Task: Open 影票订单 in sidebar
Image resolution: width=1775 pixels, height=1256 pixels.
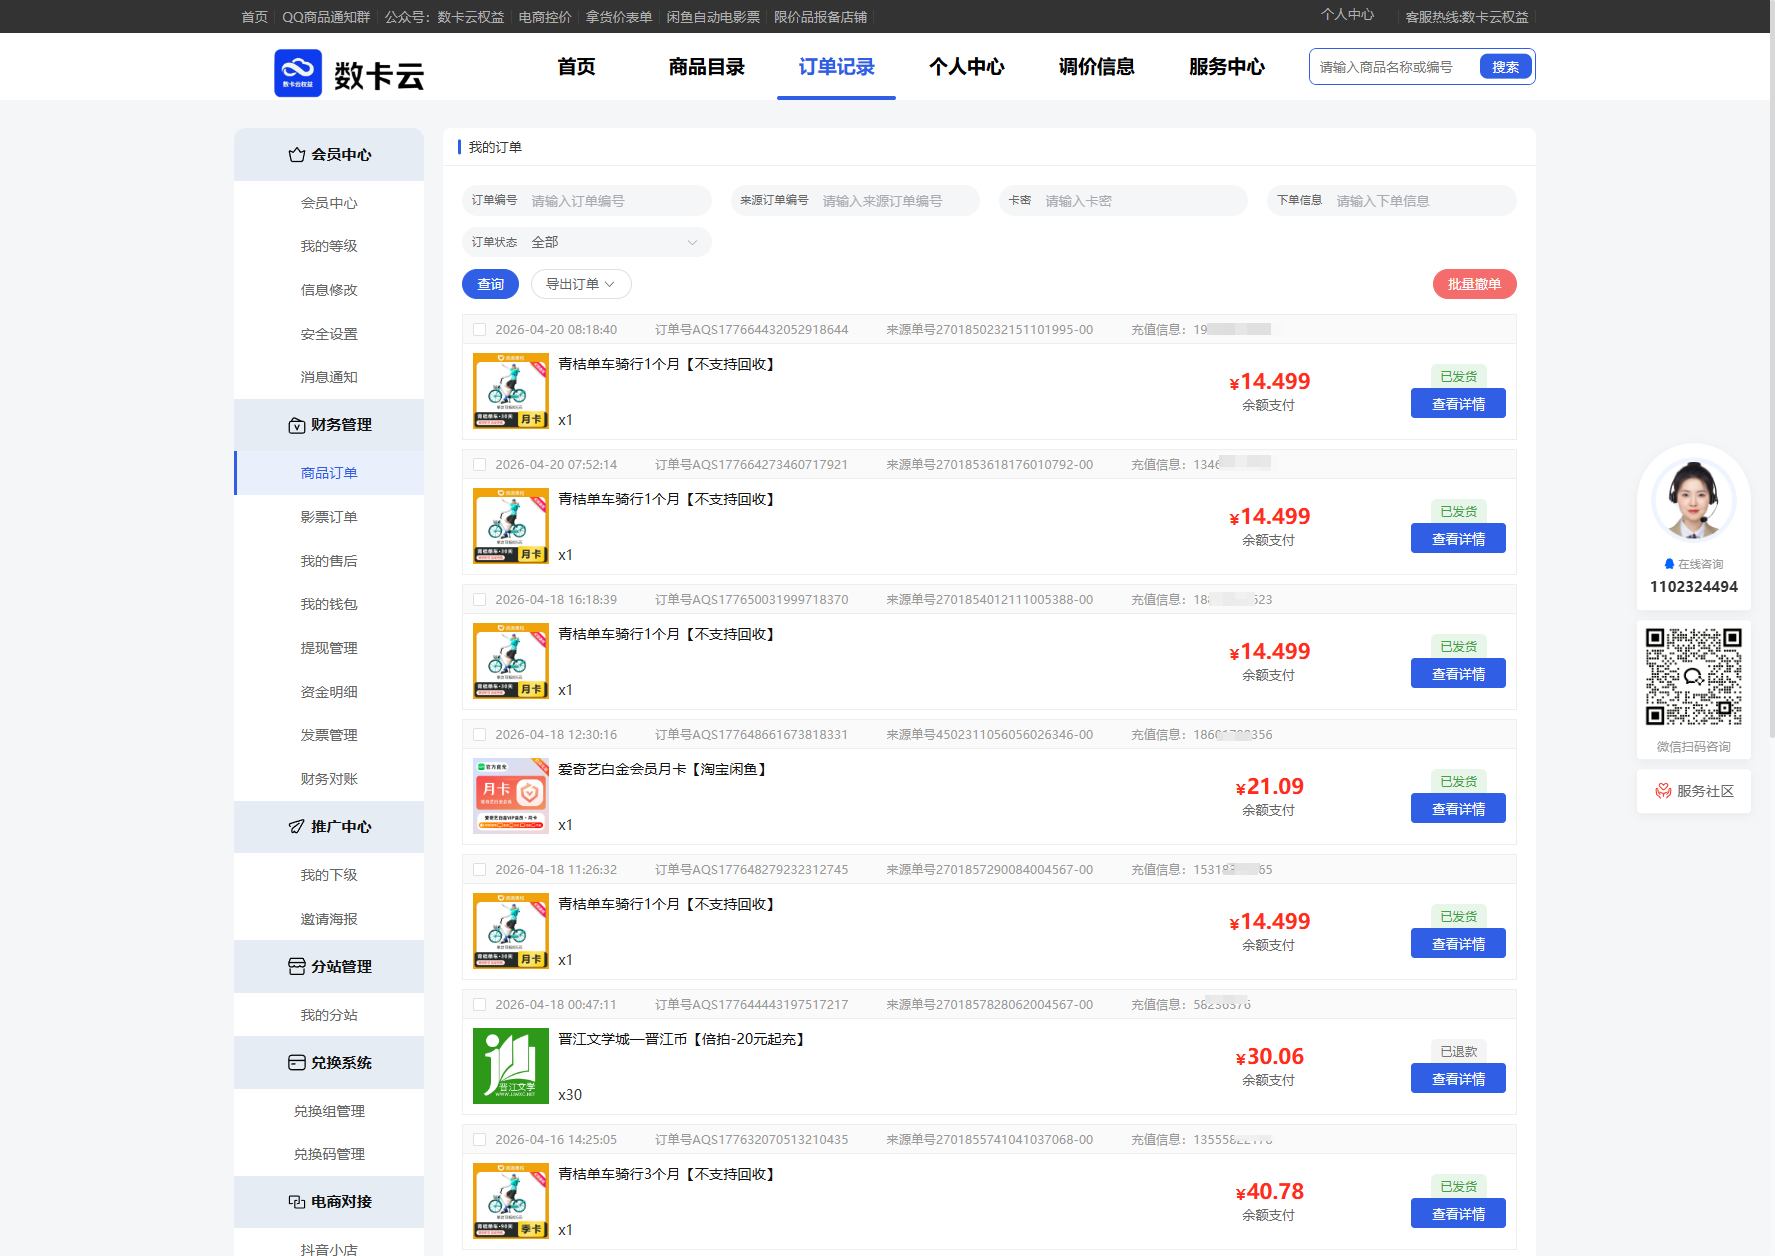Action: pos(329,517)
